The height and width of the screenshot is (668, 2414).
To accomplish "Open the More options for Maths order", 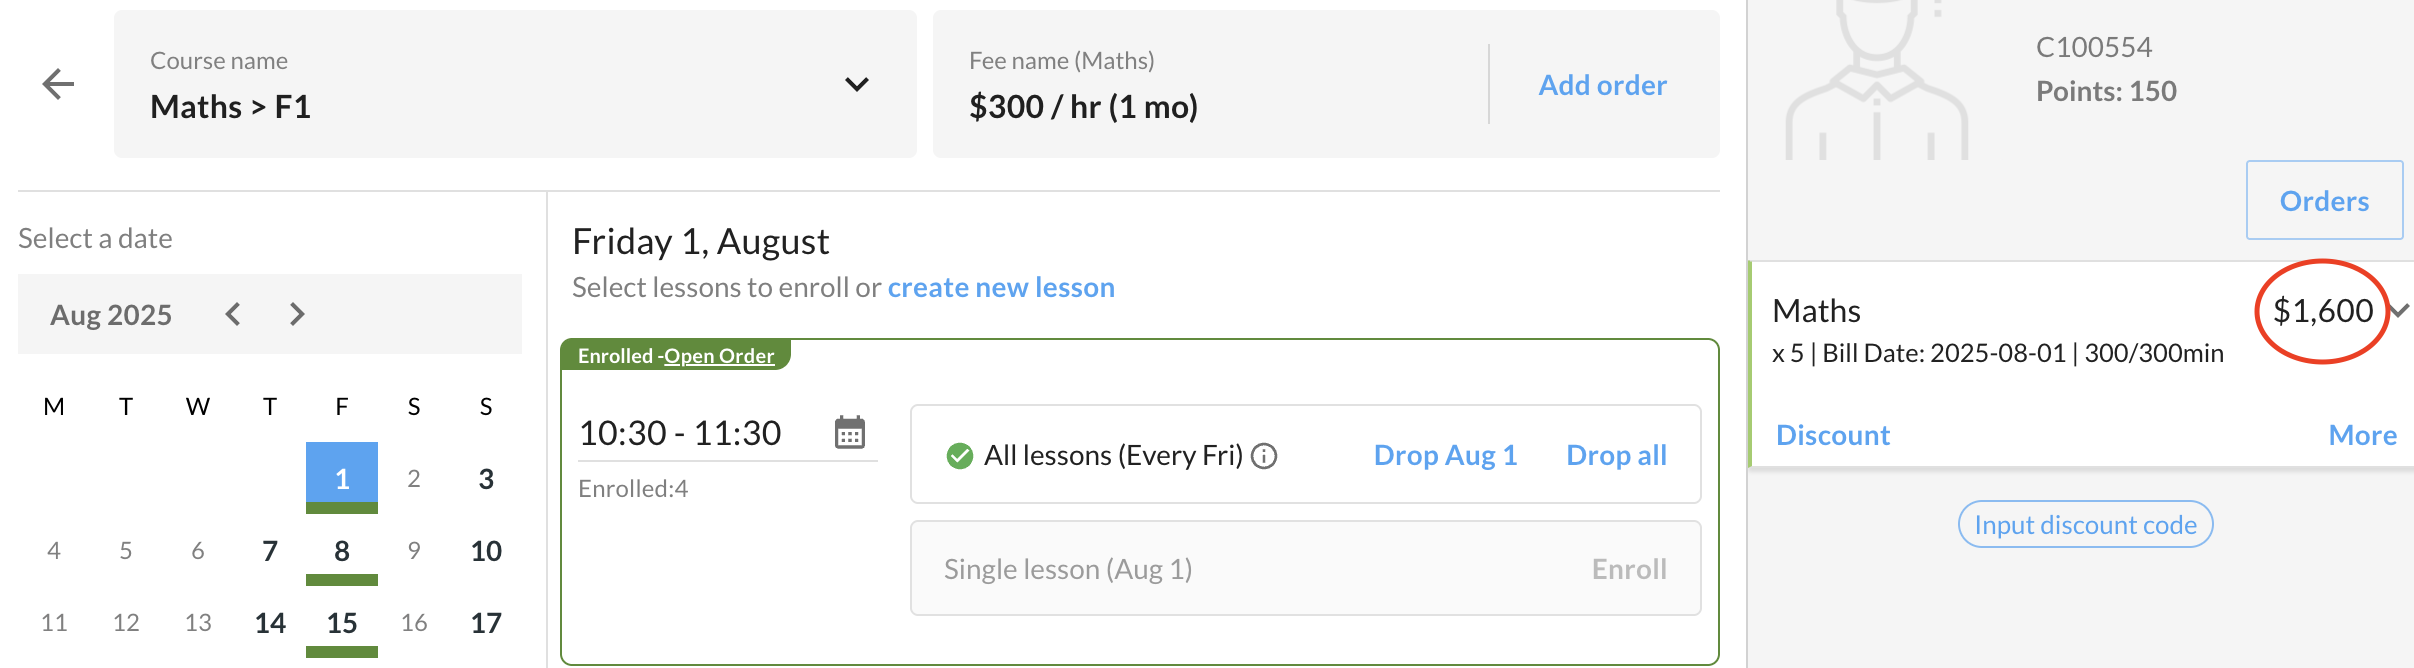I will coord(2362,435).
